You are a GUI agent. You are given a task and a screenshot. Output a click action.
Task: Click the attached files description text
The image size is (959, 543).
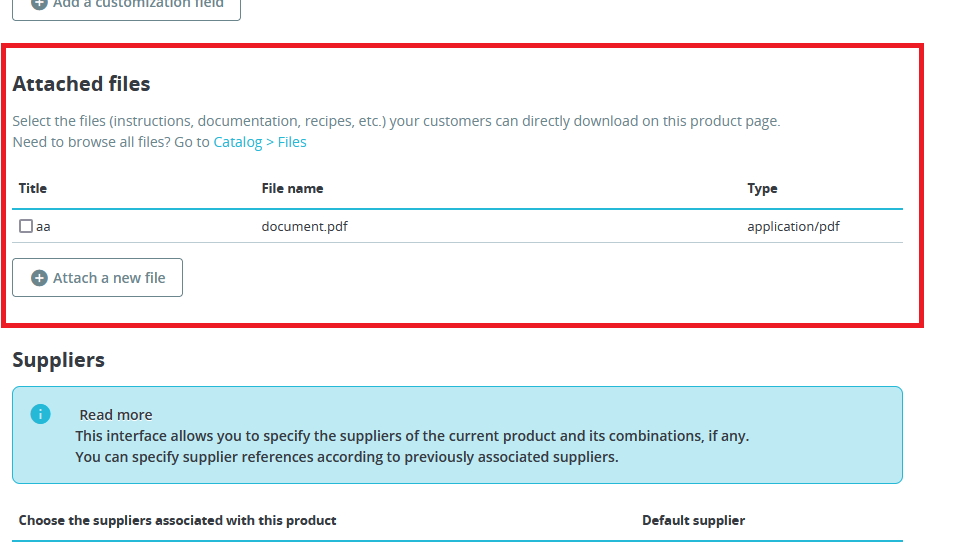(x=396, y=121)
